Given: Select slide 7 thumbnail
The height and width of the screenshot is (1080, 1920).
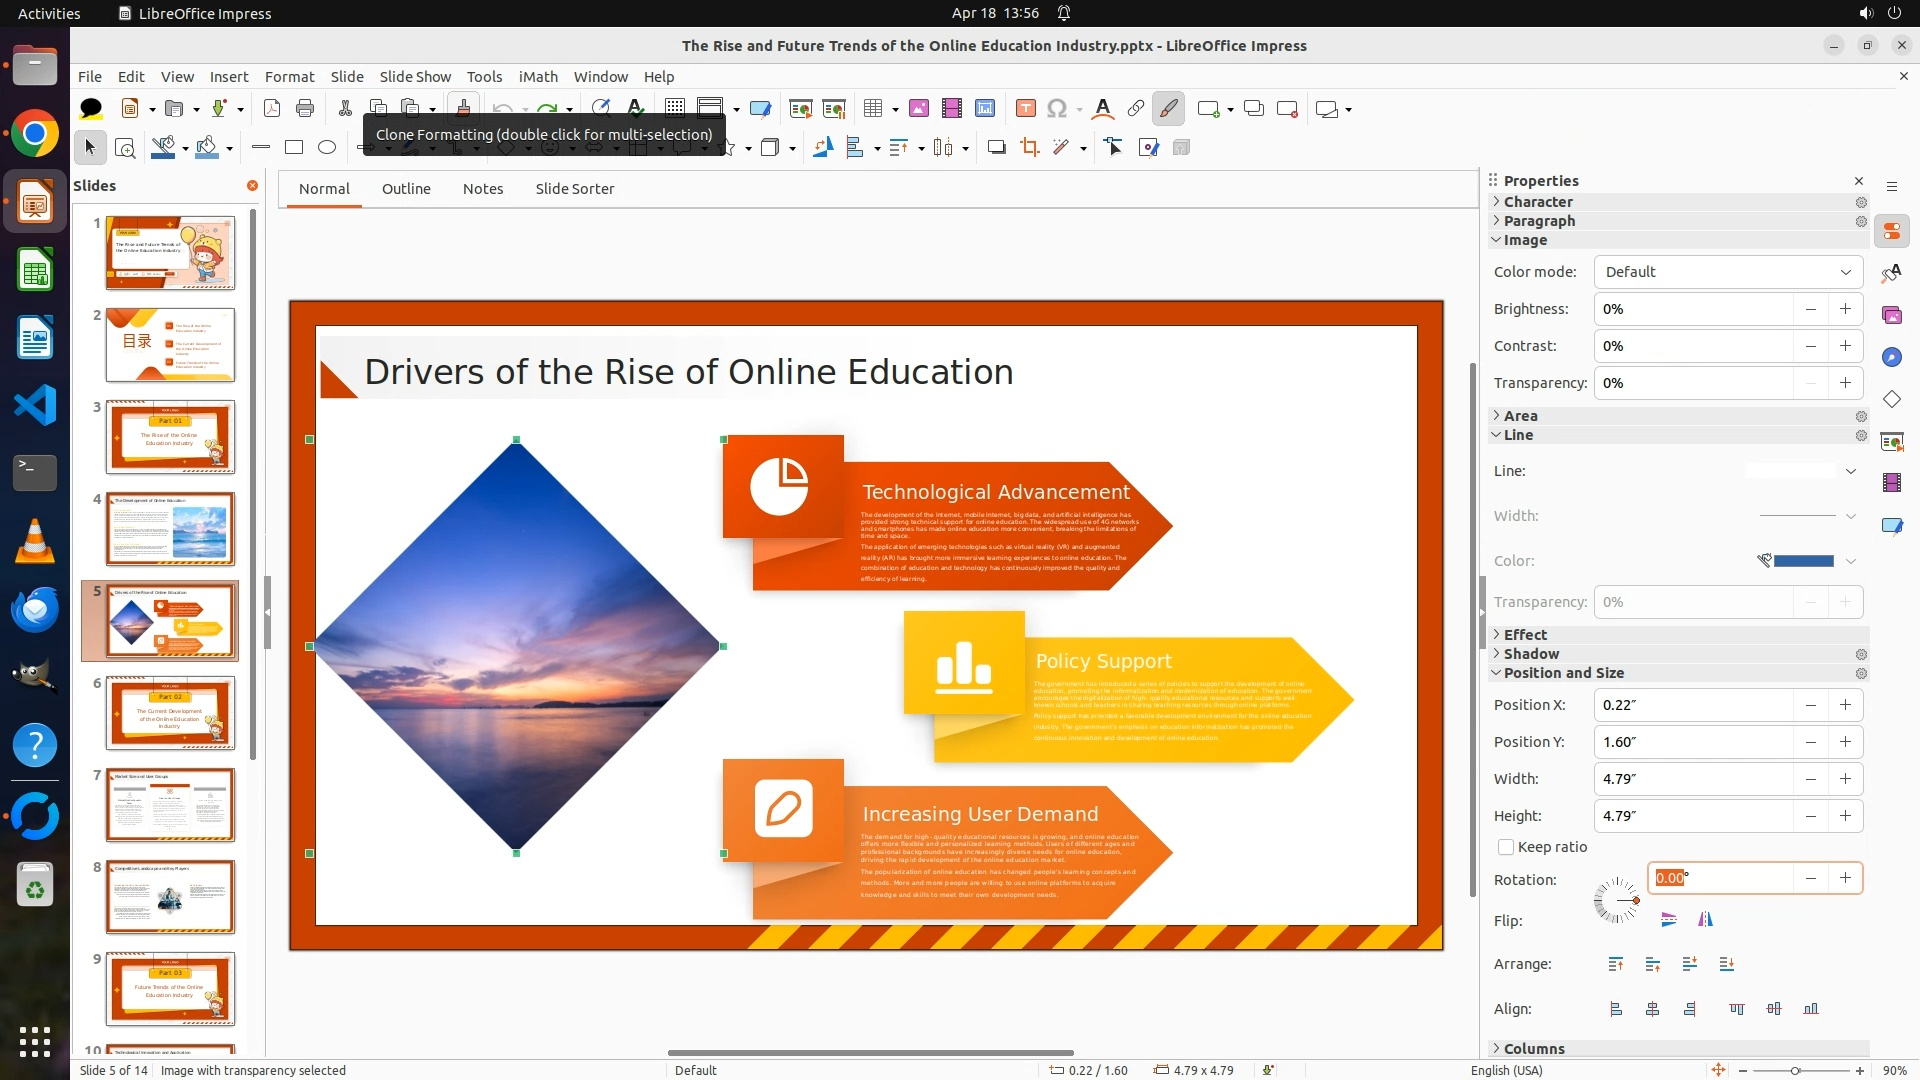Looking at the screenshot, I should tap(170, 805).
